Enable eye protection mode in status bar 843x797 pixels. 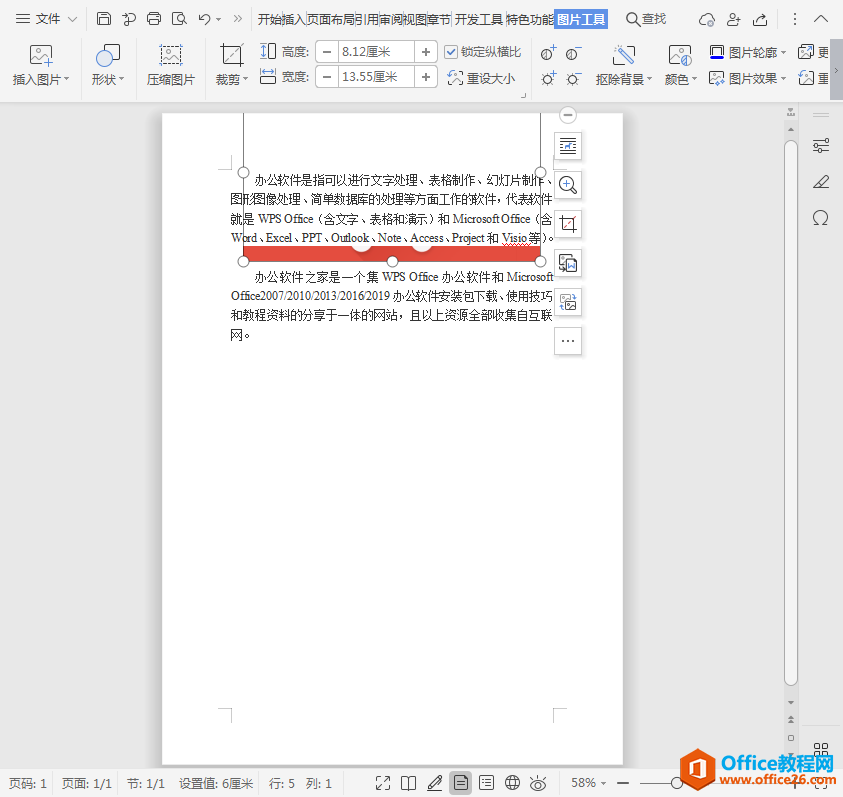click(x=538, y=783)
